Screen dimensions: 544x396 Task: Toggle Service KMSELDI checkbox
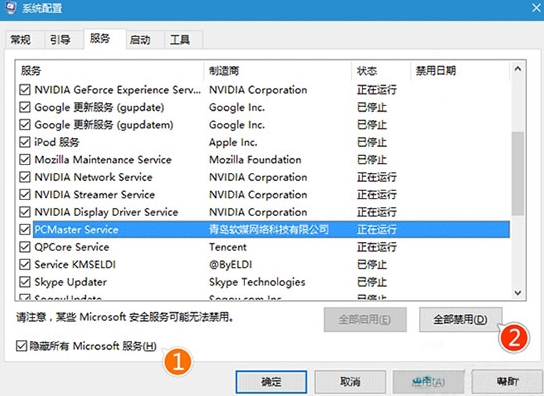pyautogui.click(x=25, y=264)
